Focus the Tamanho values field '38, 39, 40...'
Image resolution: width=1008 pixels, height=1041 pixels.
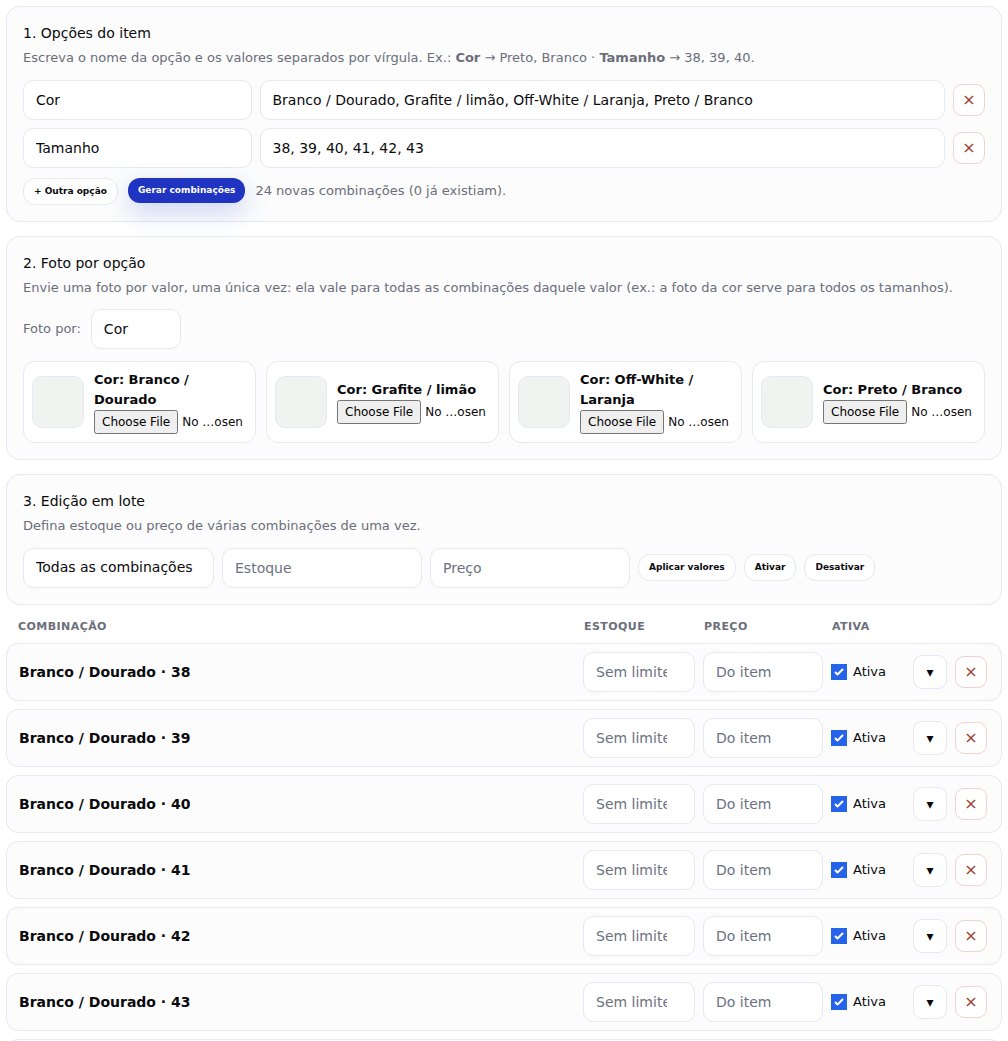point(602,148)
